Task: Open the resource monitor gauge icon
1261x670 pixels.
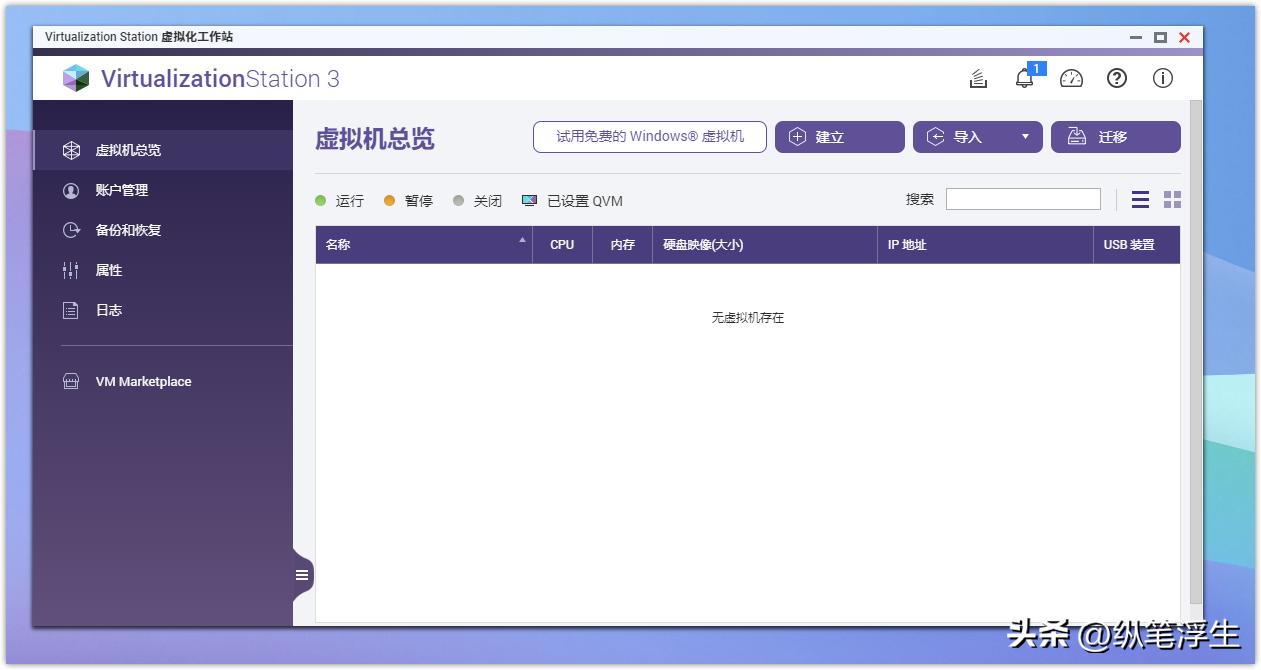Action: [x=1071, y=77]
